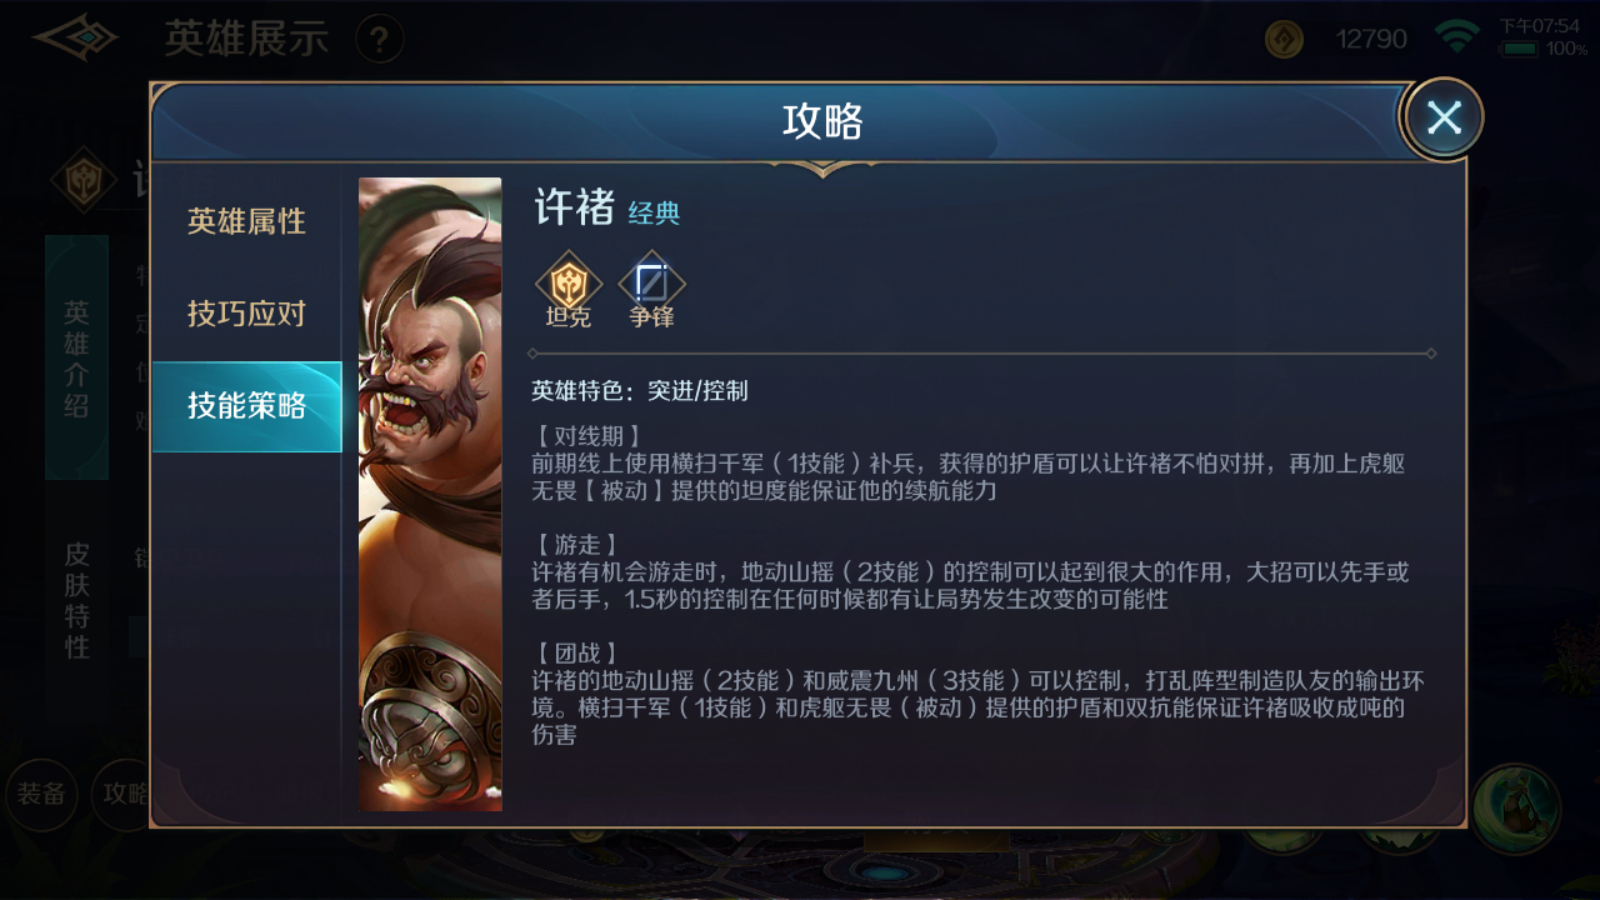
Task: Tap the 装备 round button
Action: [x=41, y=794]
